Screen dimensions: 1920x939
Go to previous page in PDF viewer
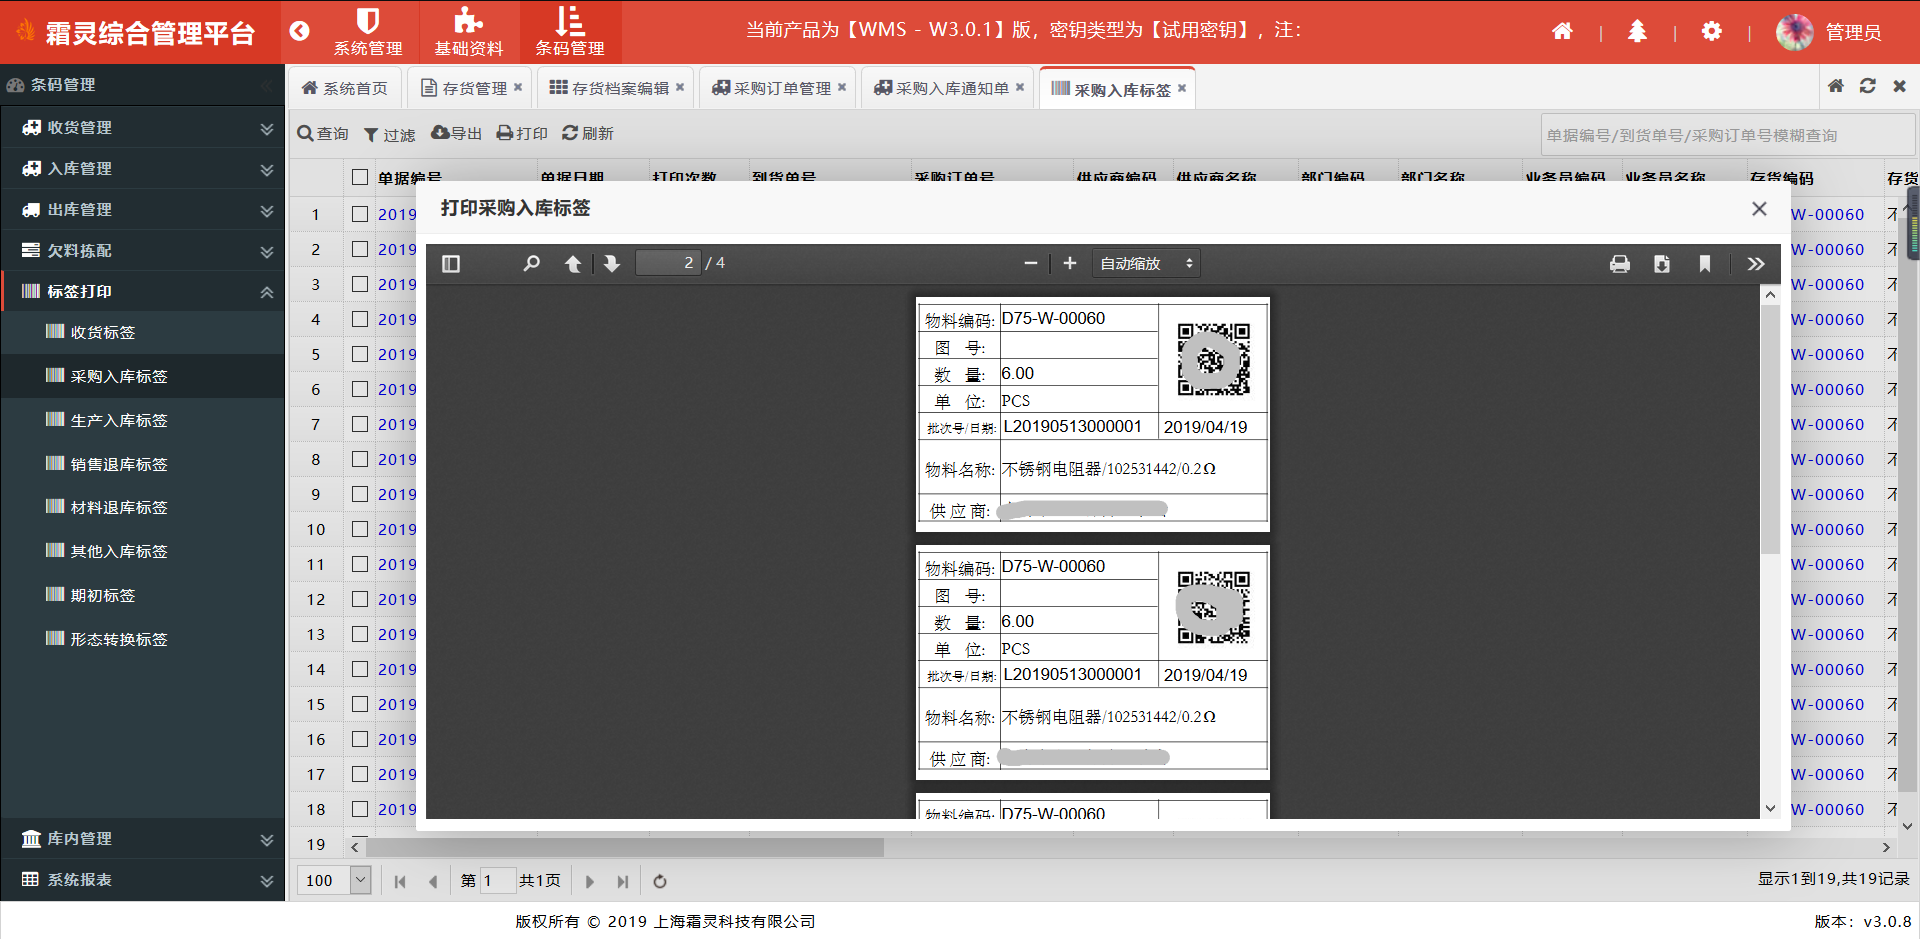(573, 264)
